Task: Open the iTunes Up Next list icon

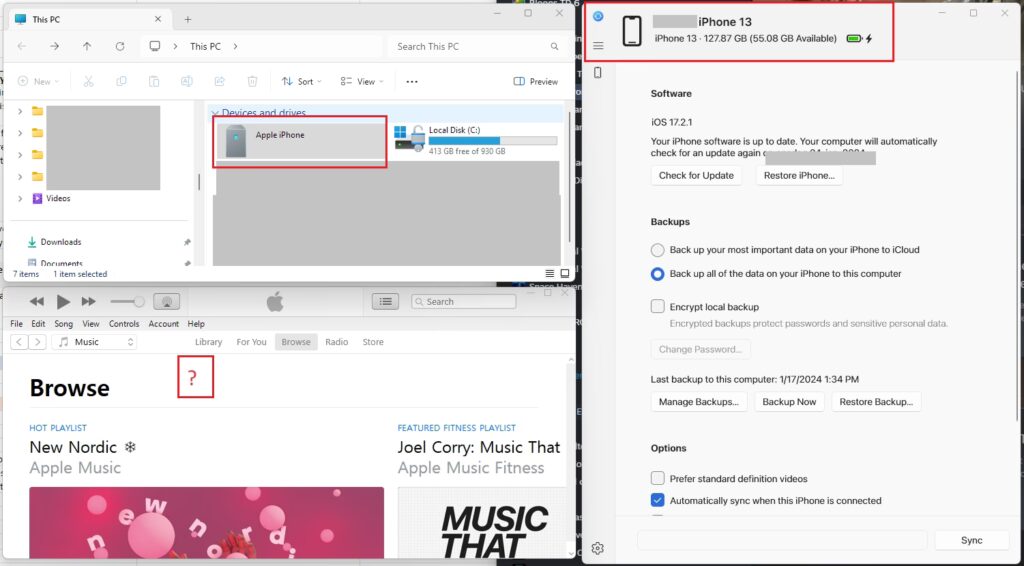Action: point(386,301)
